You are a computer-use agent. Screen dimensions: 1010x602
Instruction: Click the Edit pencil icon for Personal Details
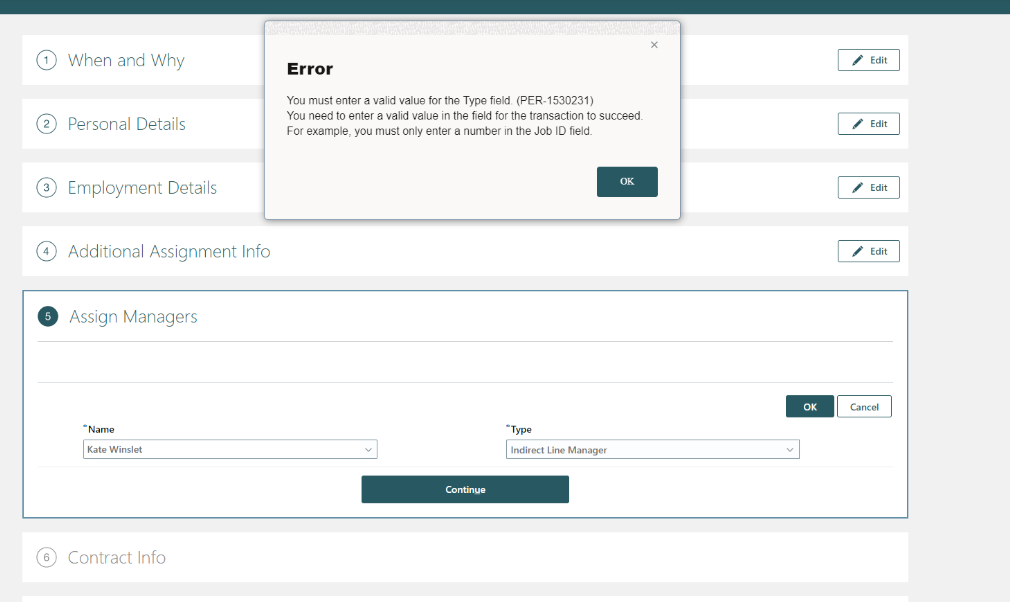pos(856,123)
